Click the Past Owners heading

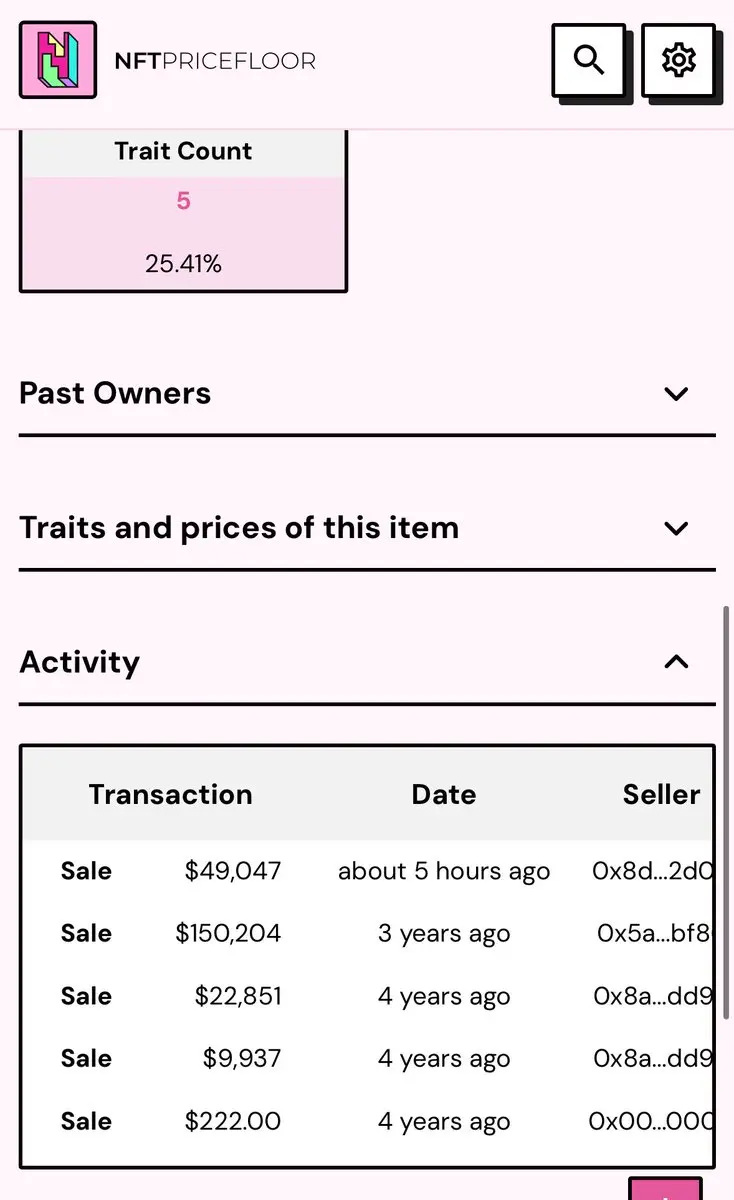(x=115, y=393)
